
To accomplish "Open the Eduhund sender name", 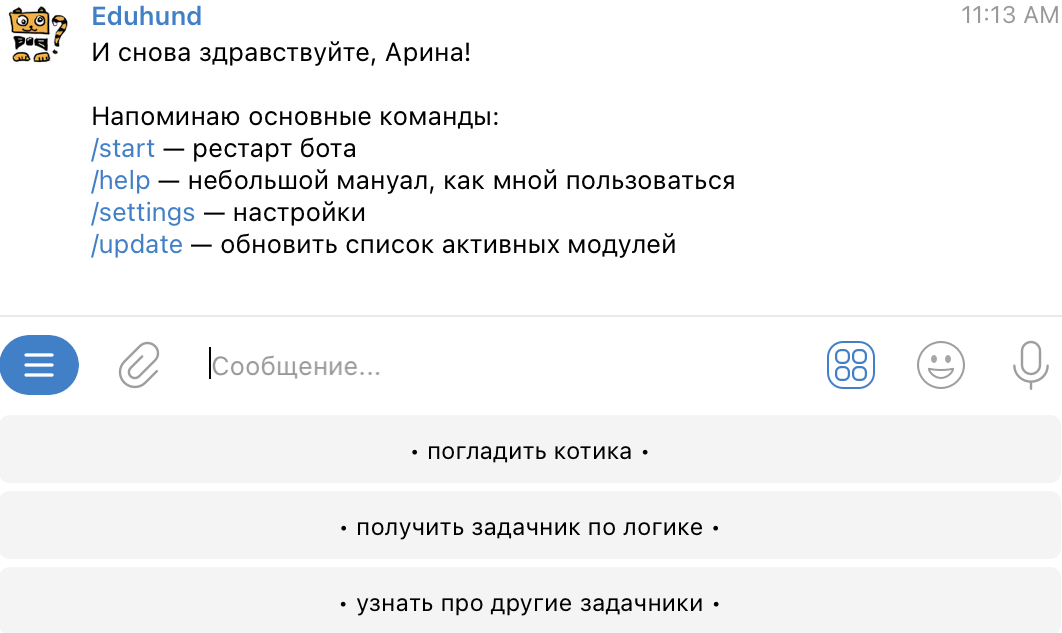I will click(x=146, y=16).
